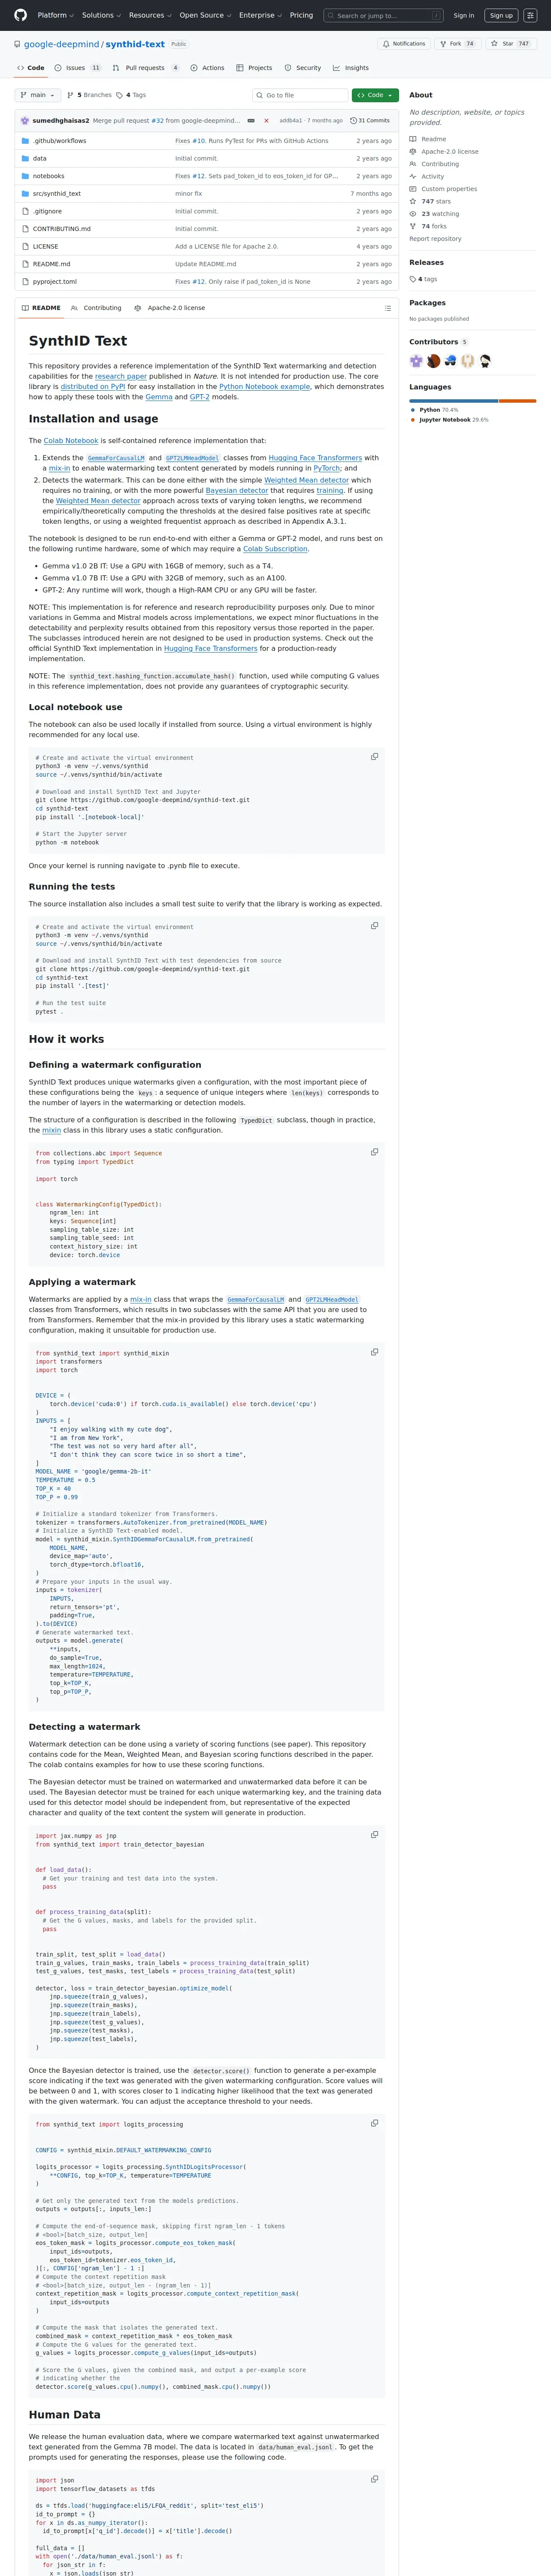This screenshot has height=2576, width=551.
Task: Click the sumedhghaisas2 avatar in the commit bar
Action: (25, 121)
